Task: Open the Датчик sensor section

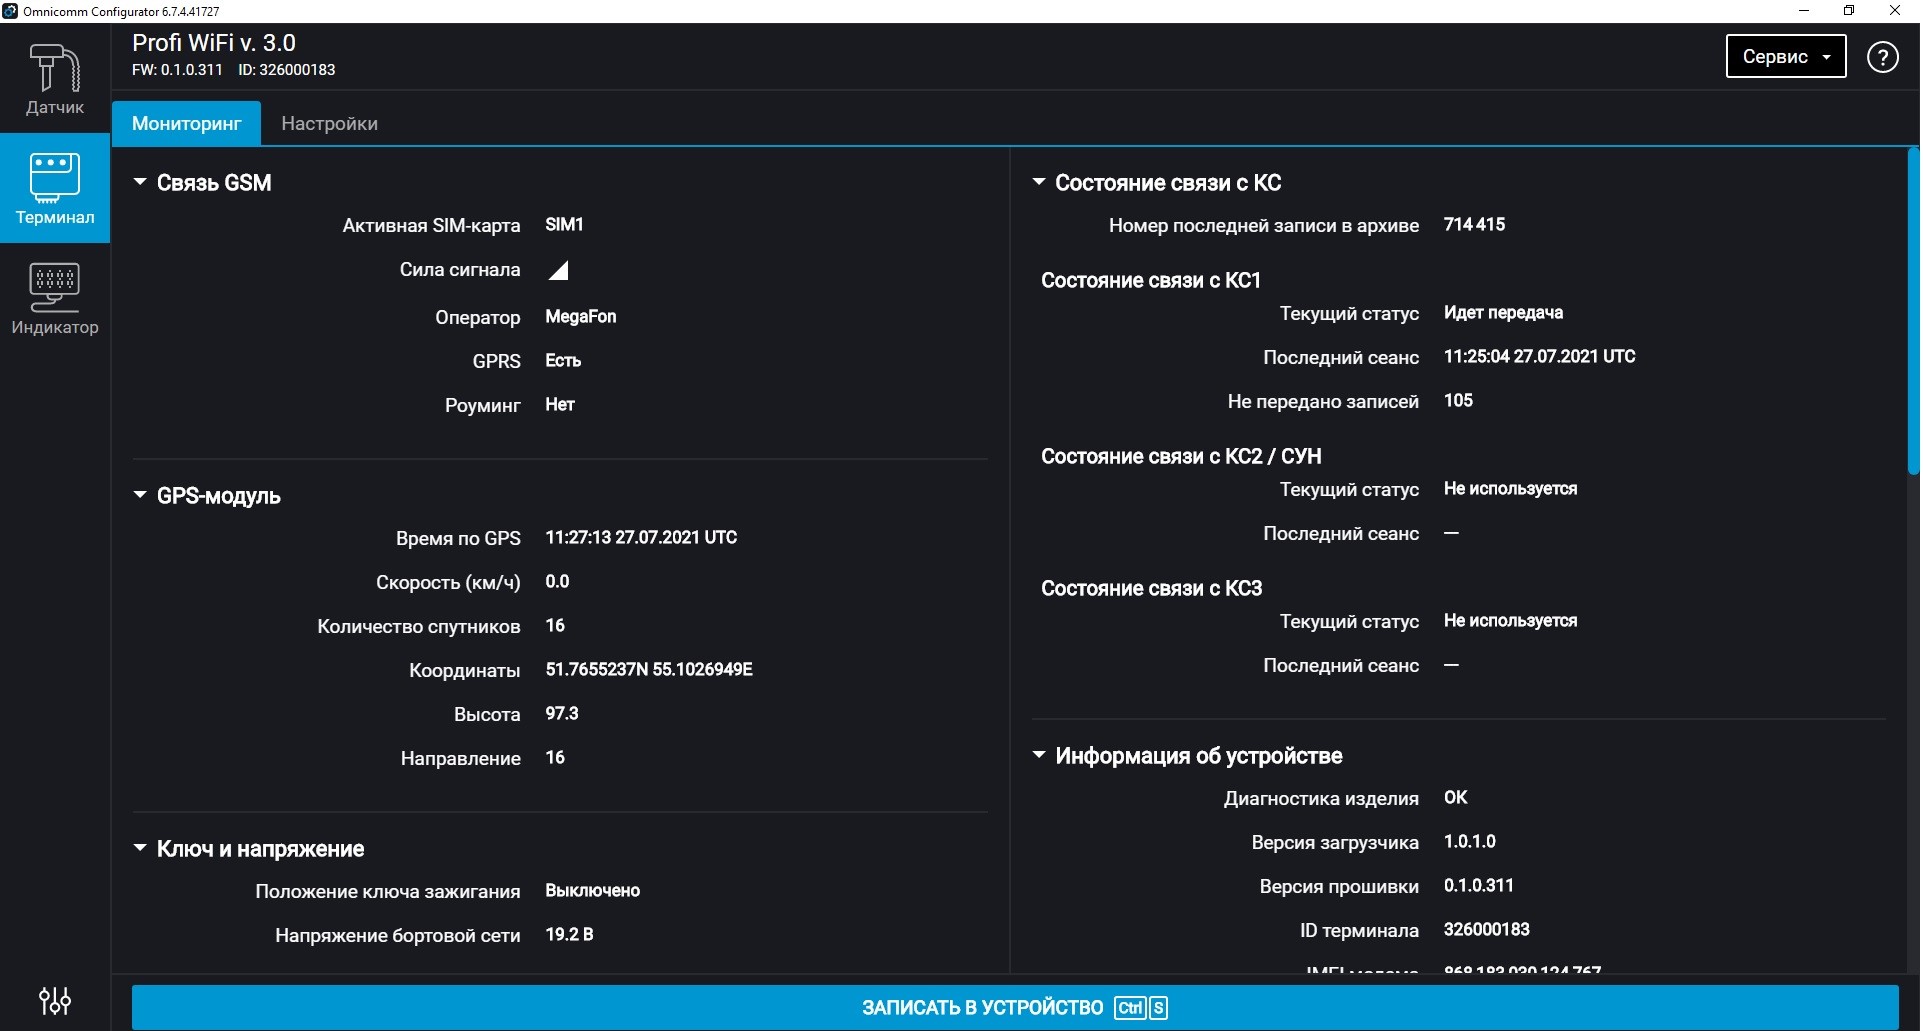Action: click(x=54, y=79)
